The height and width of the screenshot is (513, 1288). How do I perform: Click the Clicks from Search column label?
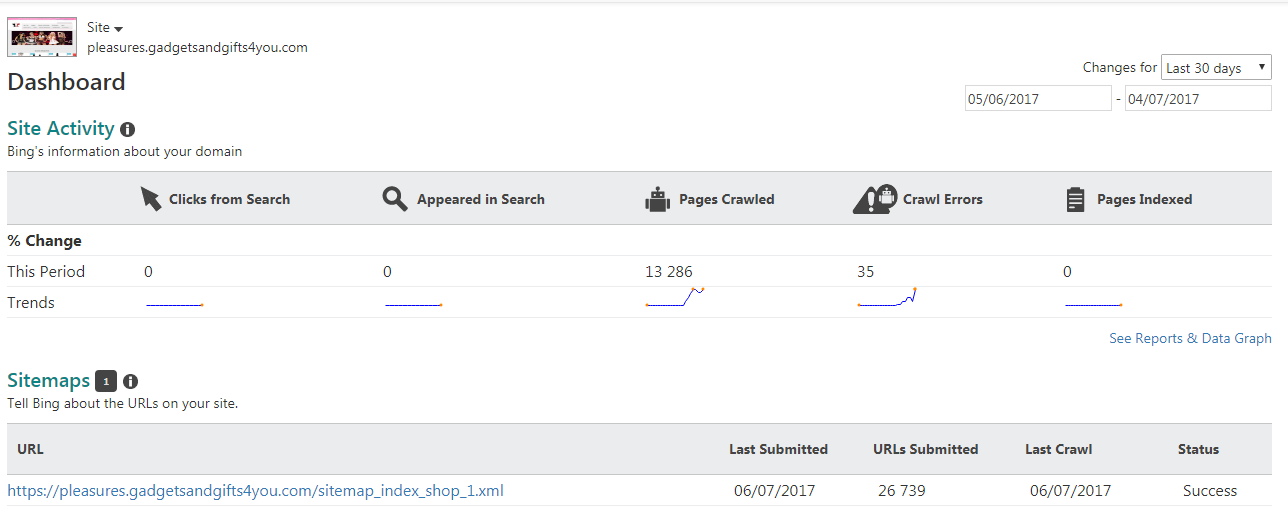(229, 199)
